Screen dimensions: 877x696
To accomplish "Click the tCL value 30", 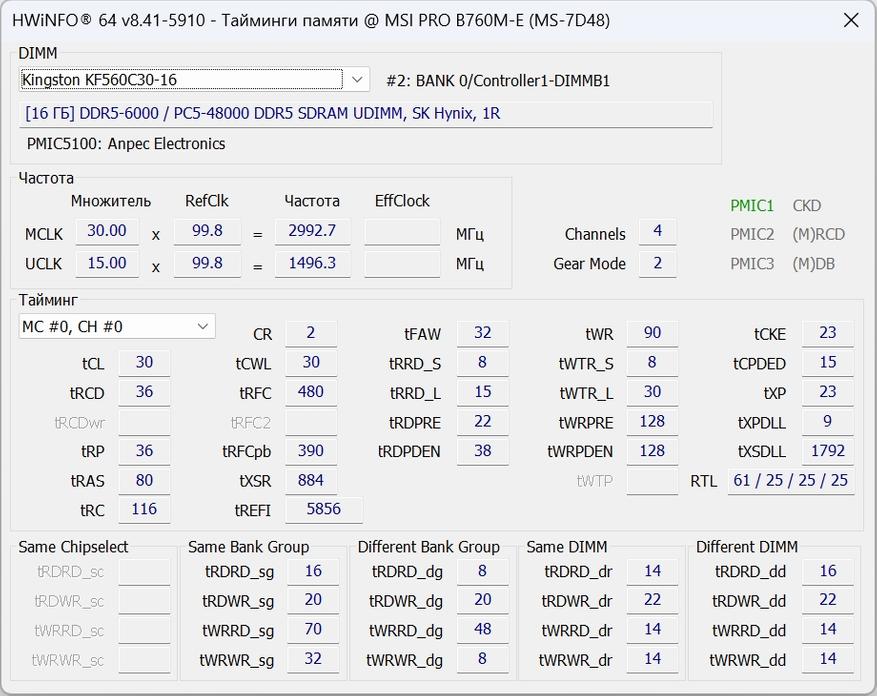I will coord(144,363).
